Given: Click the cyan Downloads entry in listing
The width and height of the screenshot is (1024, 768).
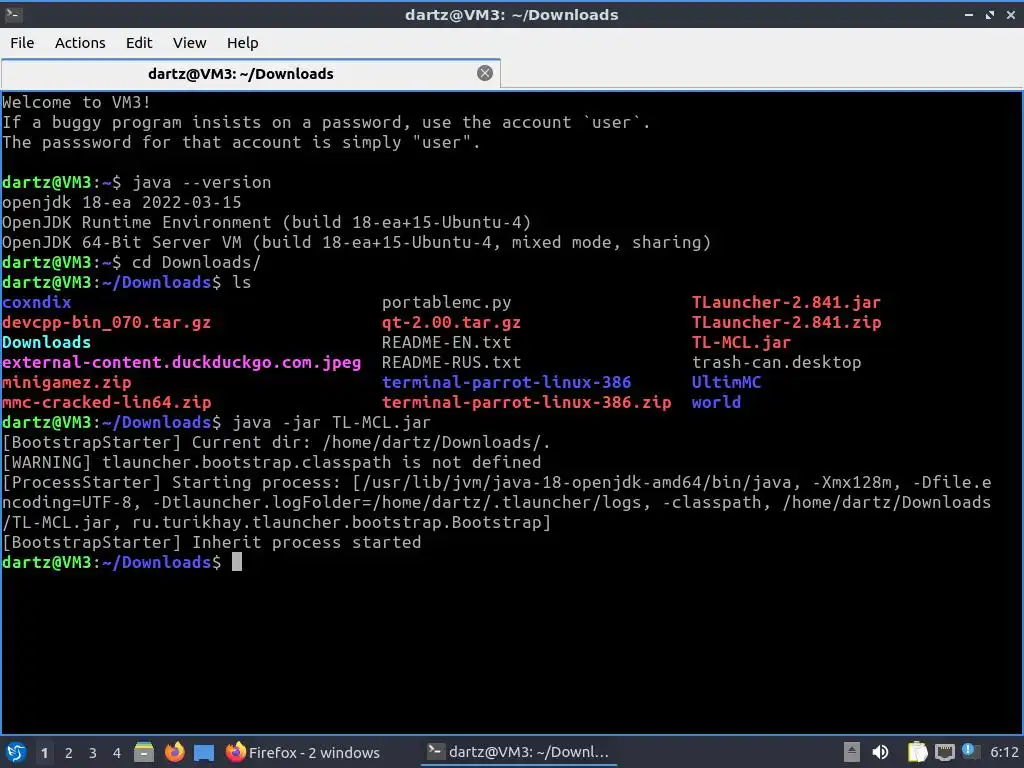Looking at the screenshot, I should click(46, 342).
